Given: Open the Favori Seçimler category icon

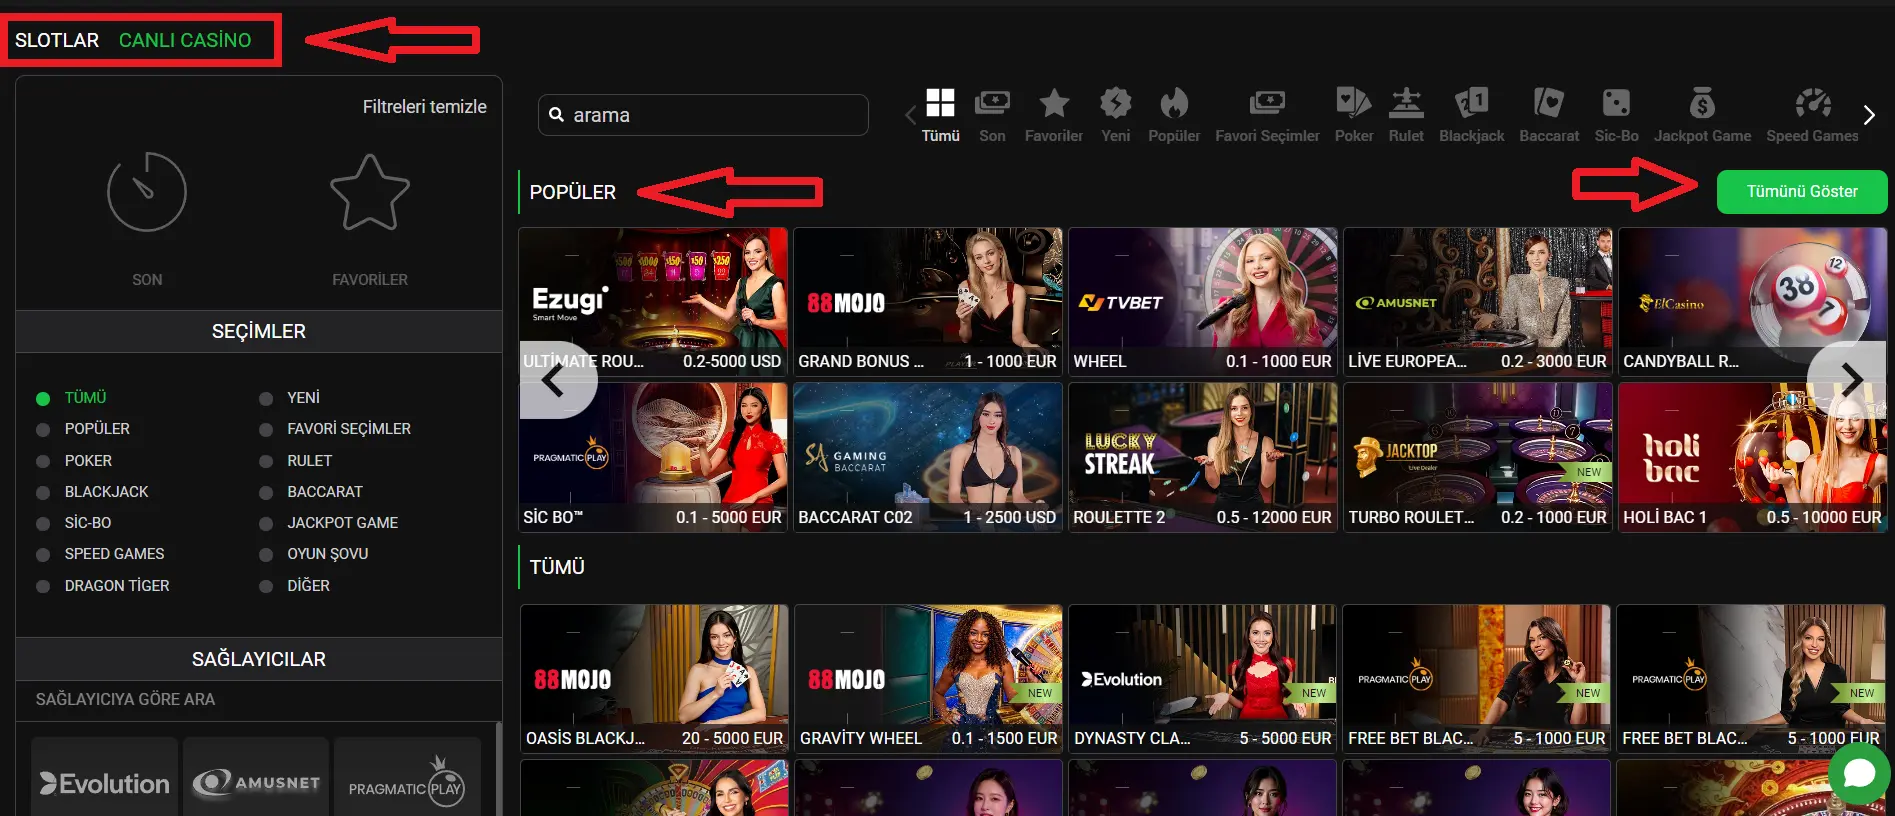Looking at the screenshot, I should [1267, 103].
